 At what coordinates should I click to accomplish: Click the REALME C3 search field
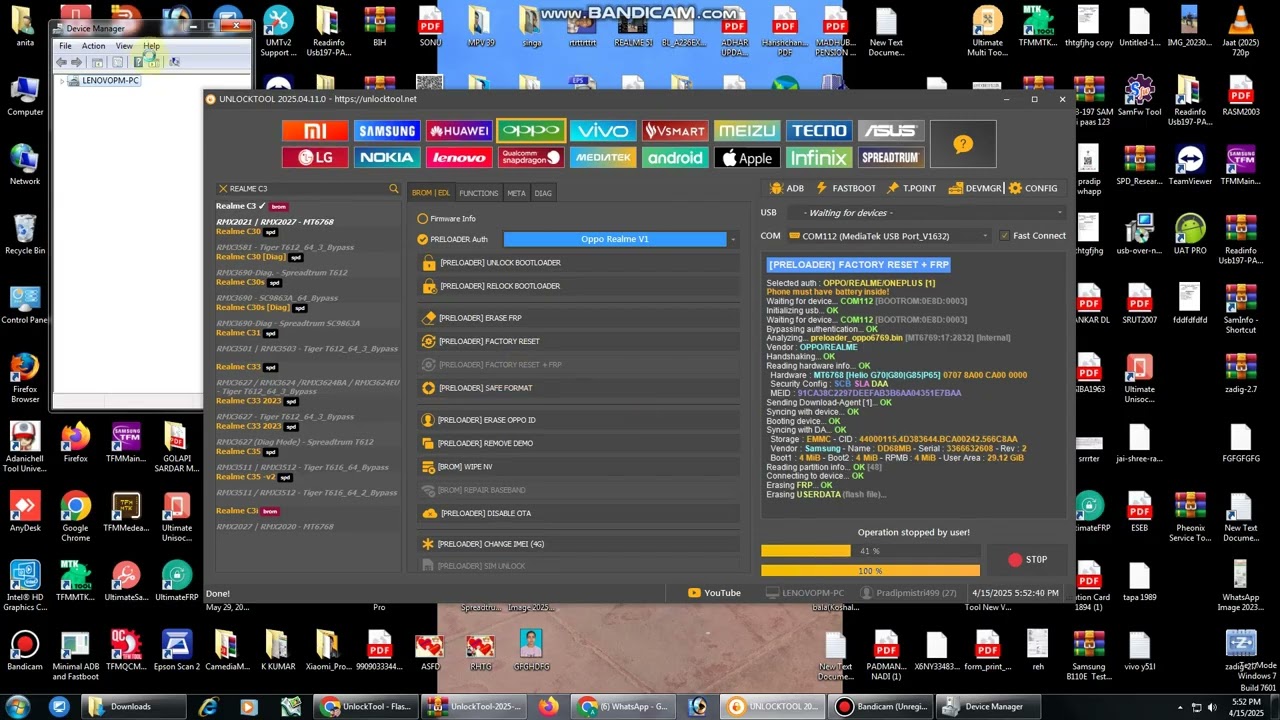coord(308,188)
